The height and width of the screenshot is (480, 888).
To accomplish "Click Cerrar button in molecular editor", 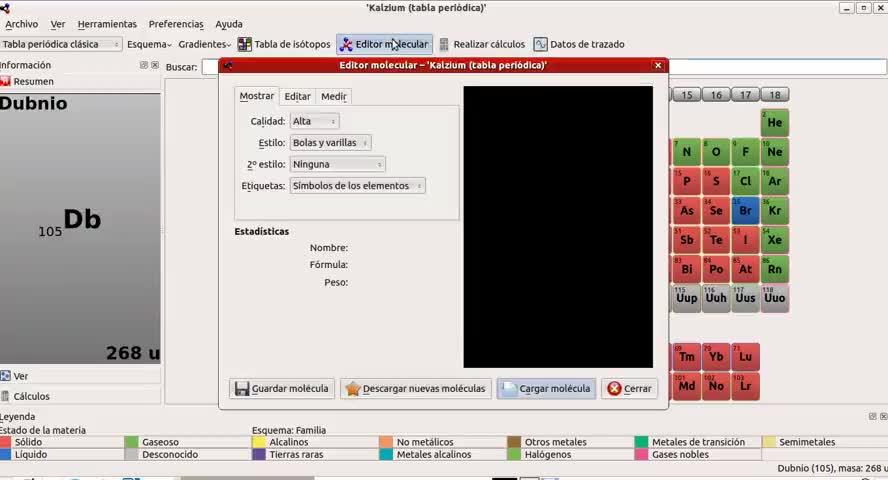I will click(x=629, y=389).
